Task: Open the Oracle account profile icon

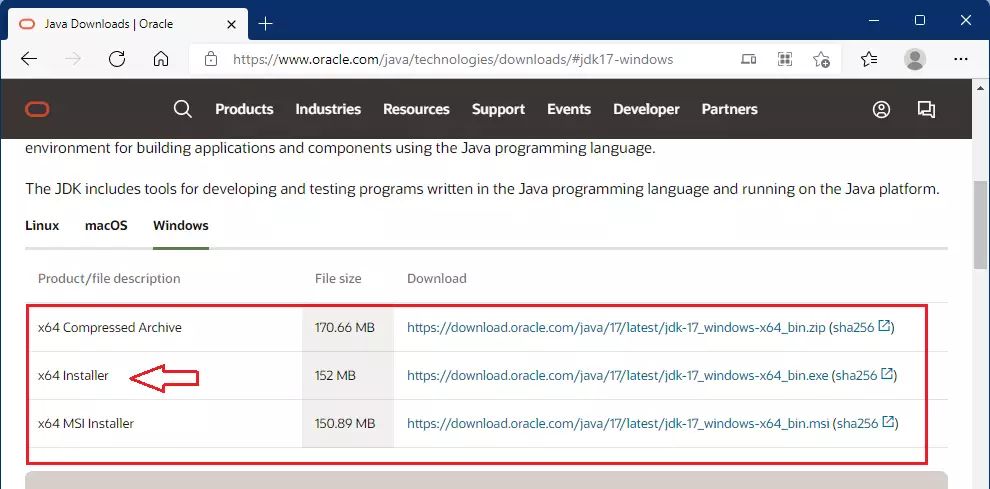Action: coord(881,109)
